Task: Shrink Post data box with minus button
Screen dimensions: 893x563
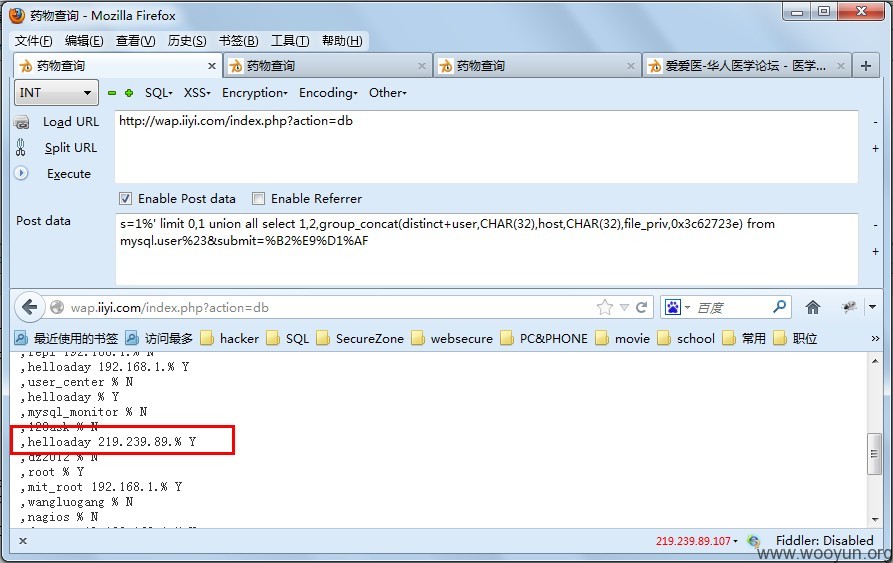Action: [x=875, y=225]
